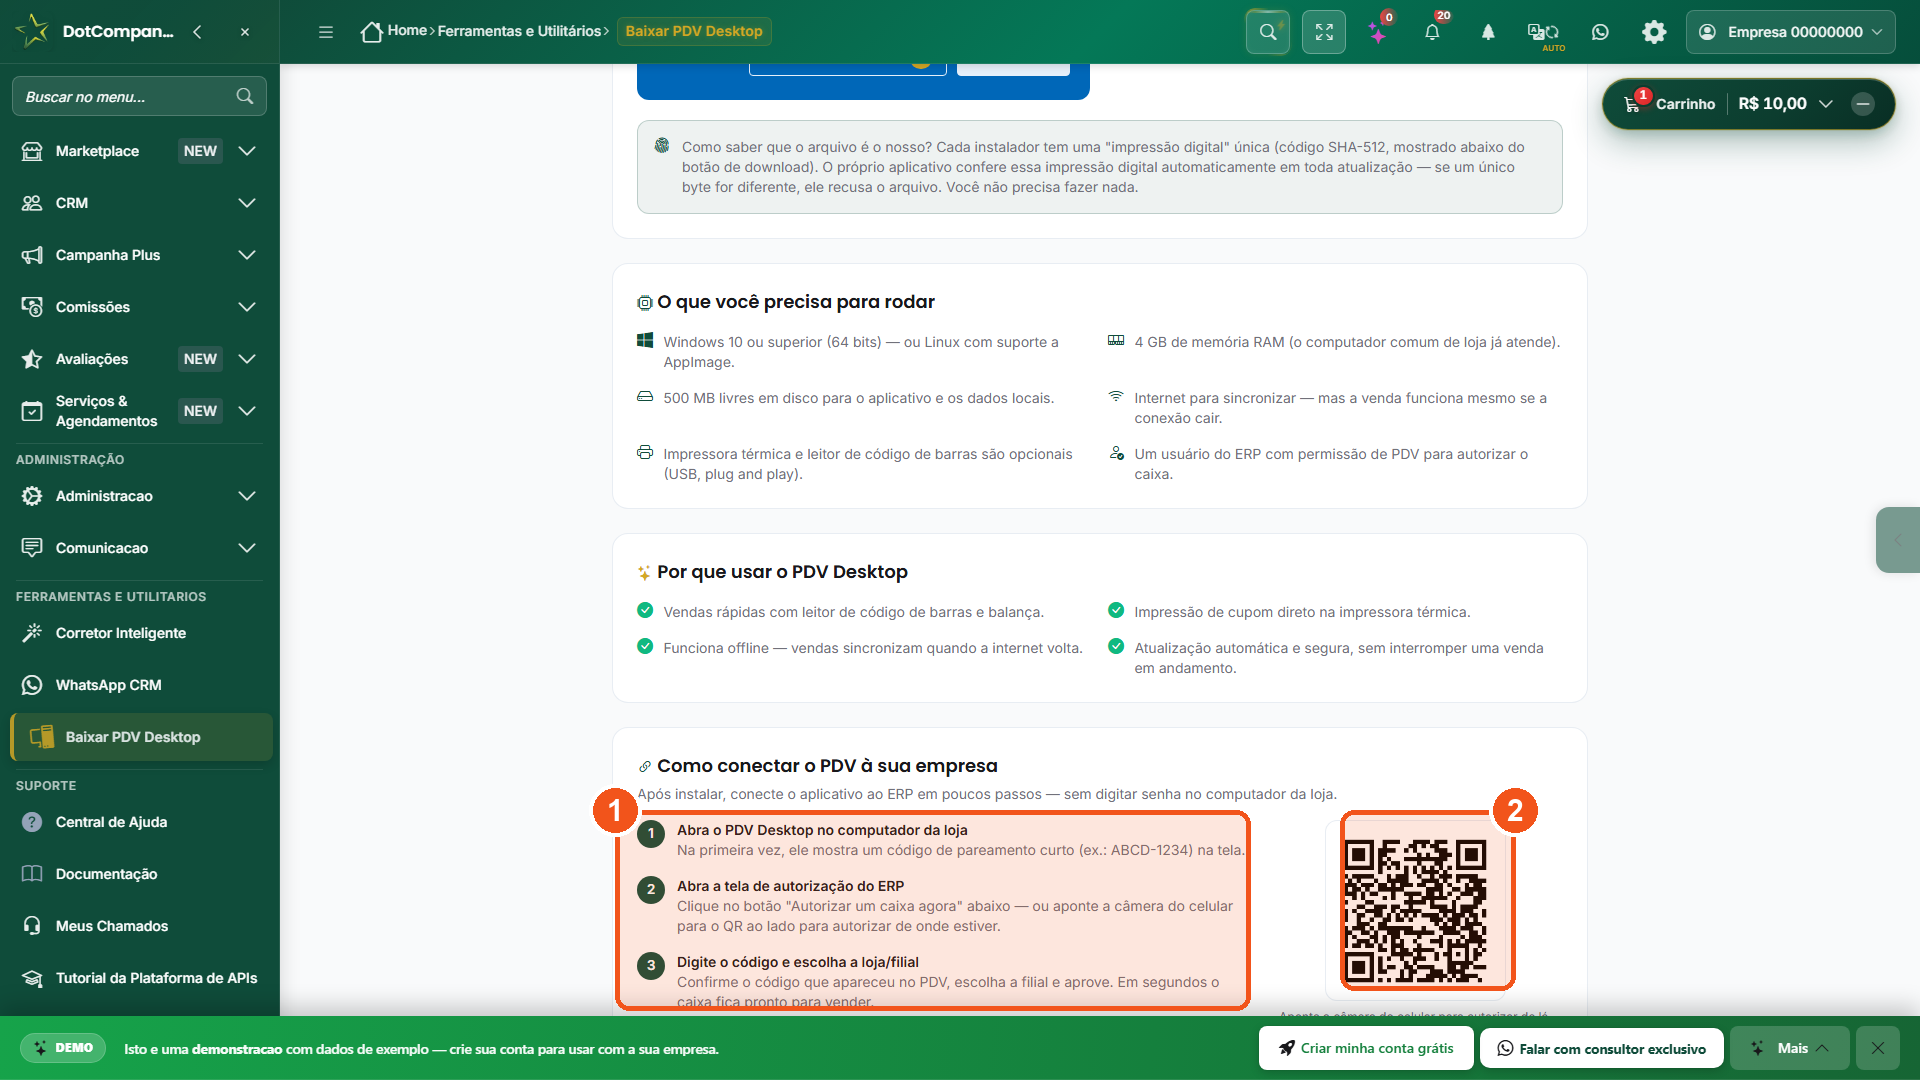Close the sidebar panel X icon
Screen dimensions: 1920x1080
coord(245,32)
